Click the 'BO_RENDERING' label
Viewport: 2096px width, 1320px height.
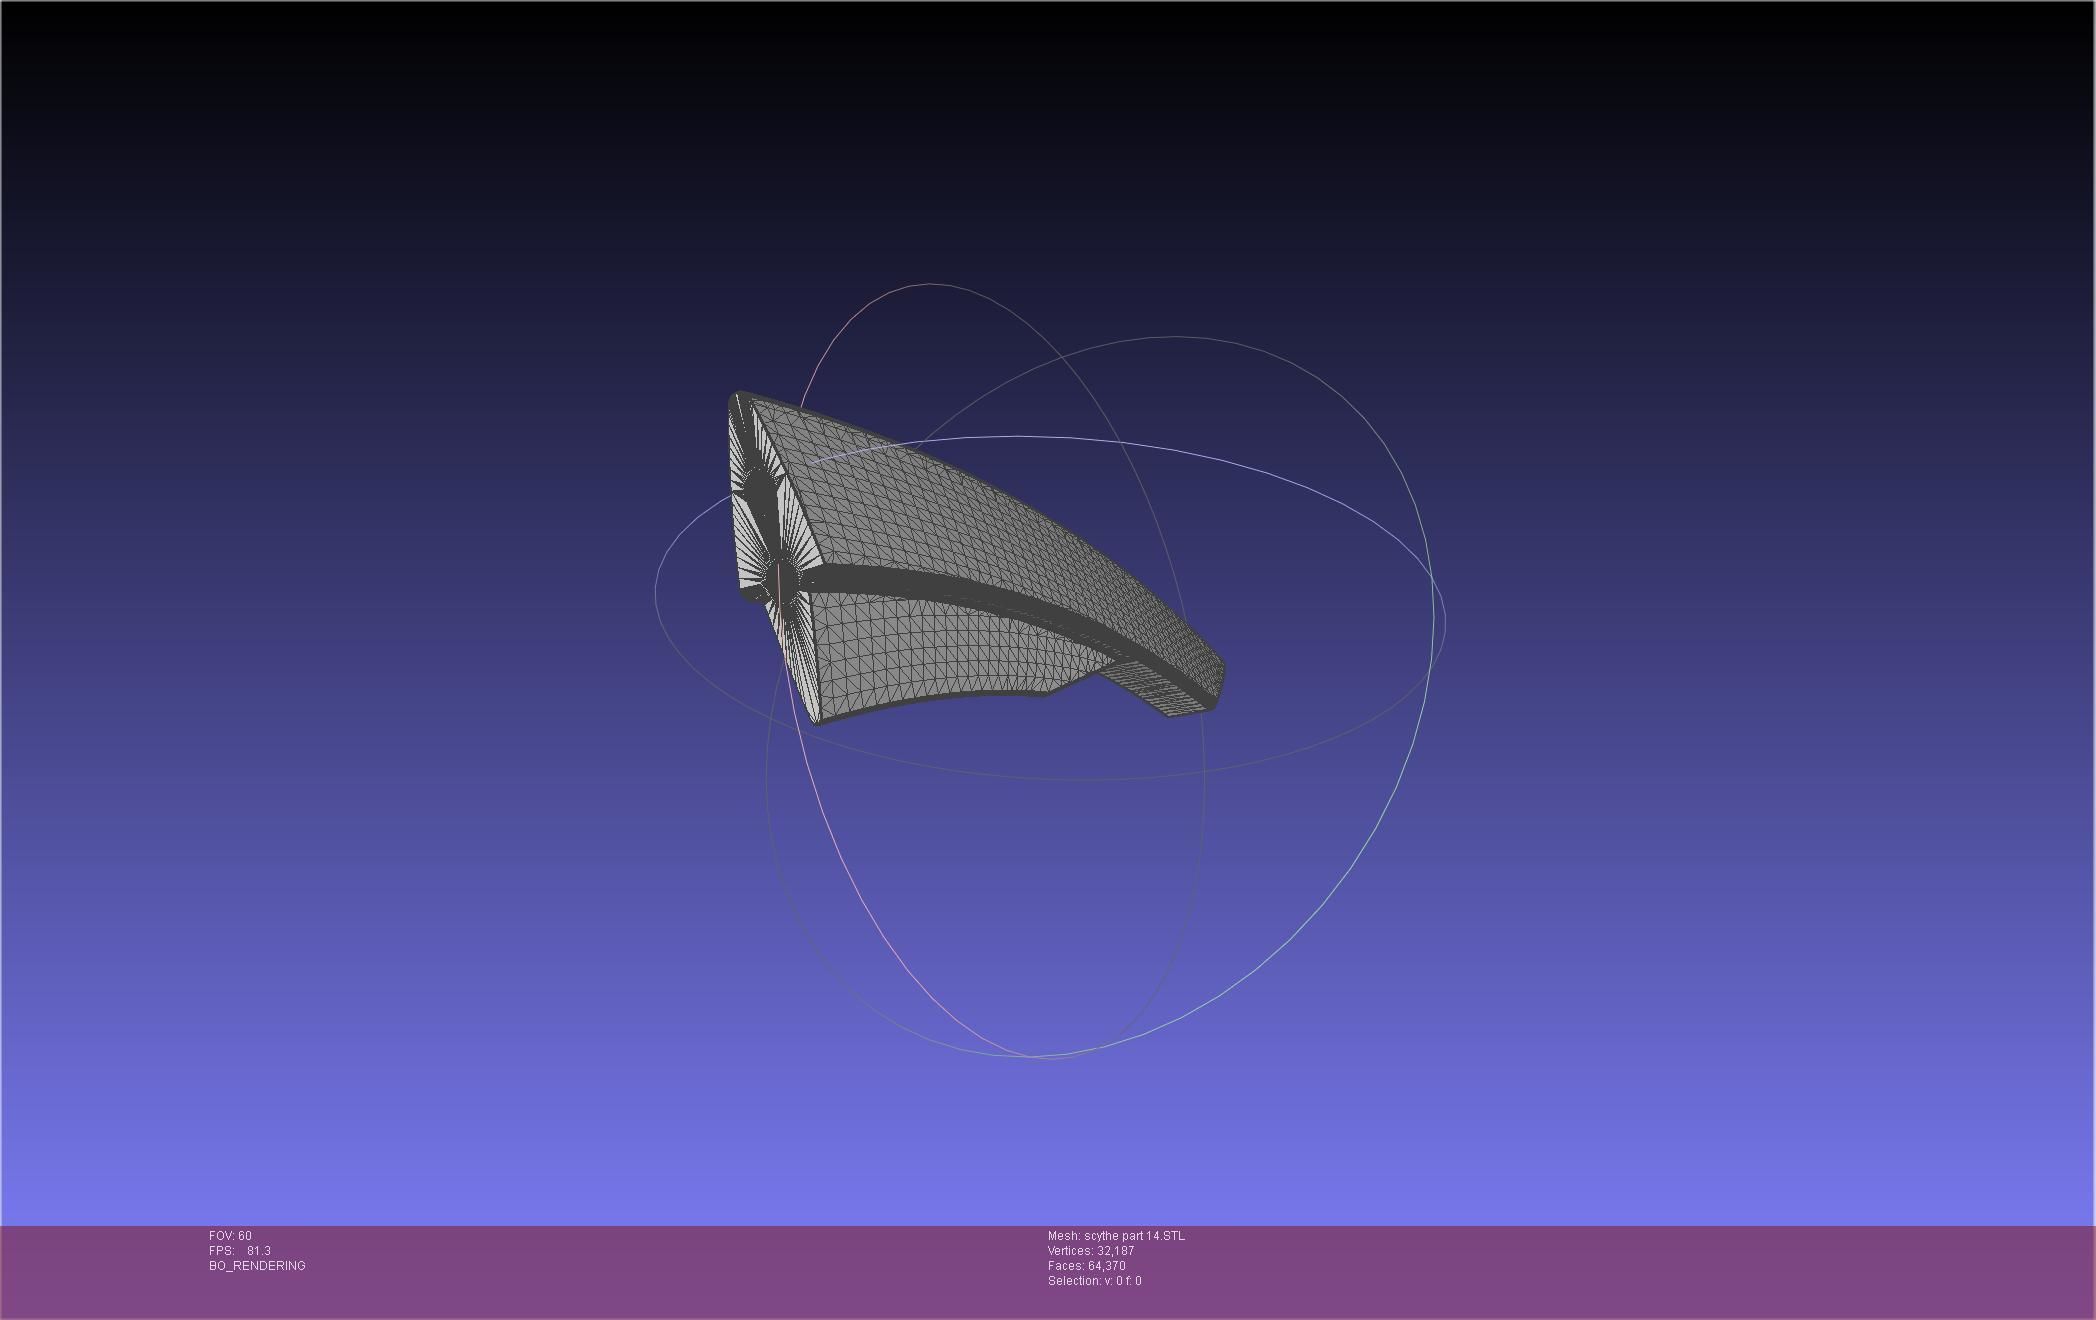(257, 1266)
